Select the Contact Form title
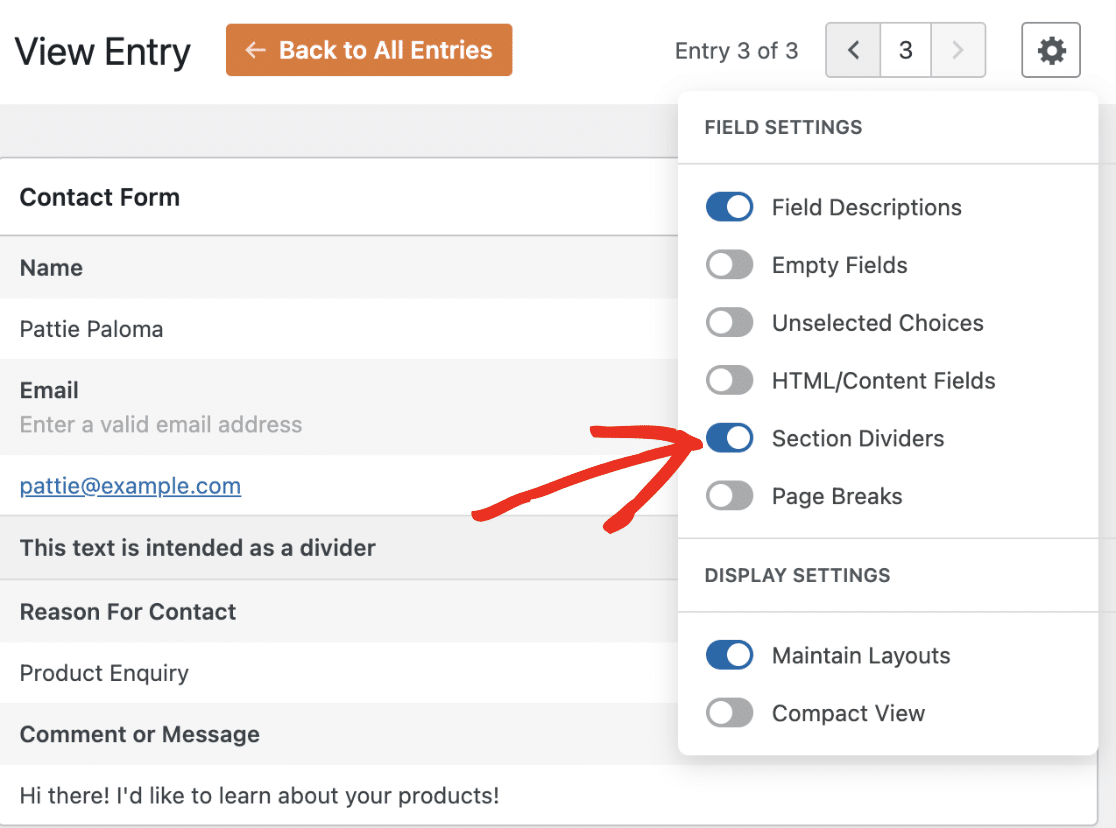Viewport: 1116px width, 828px height. (x=100, y=197)
